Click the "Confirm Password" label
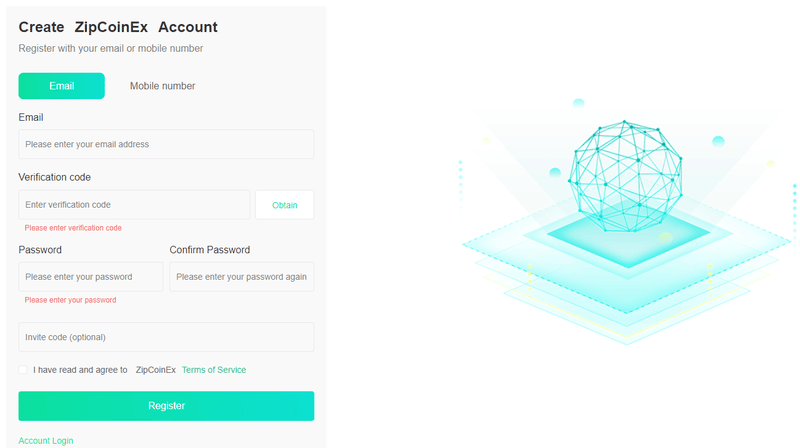 click(x=210, y=250)
